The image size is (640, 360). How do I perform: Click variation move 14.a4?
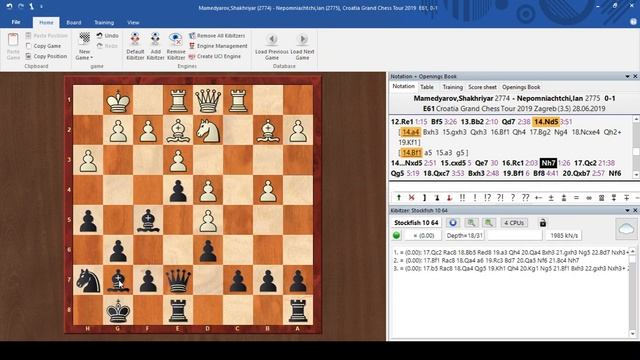[x=411, y=132]
